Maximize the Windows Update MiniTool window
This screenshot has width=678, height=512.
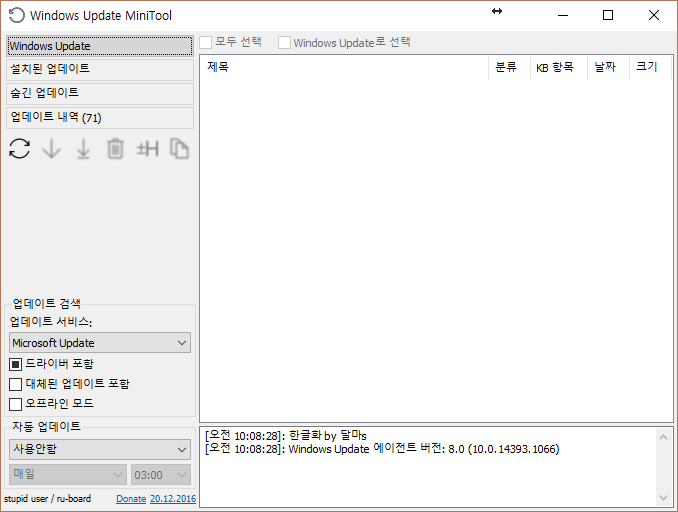click(x=608, y=15)
